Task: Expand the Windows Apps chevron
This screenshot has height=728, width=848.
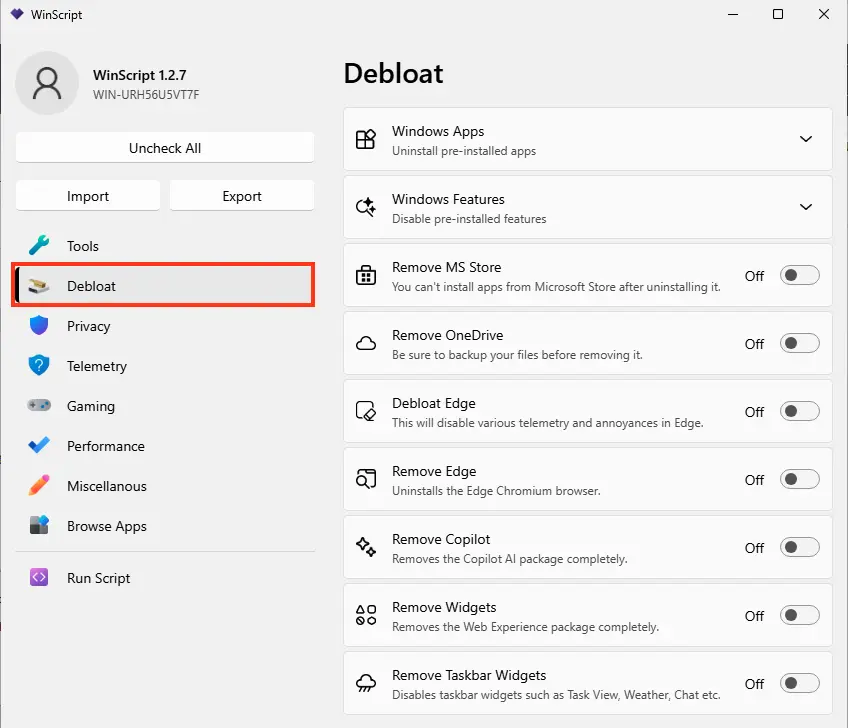Action: point(806,139)
